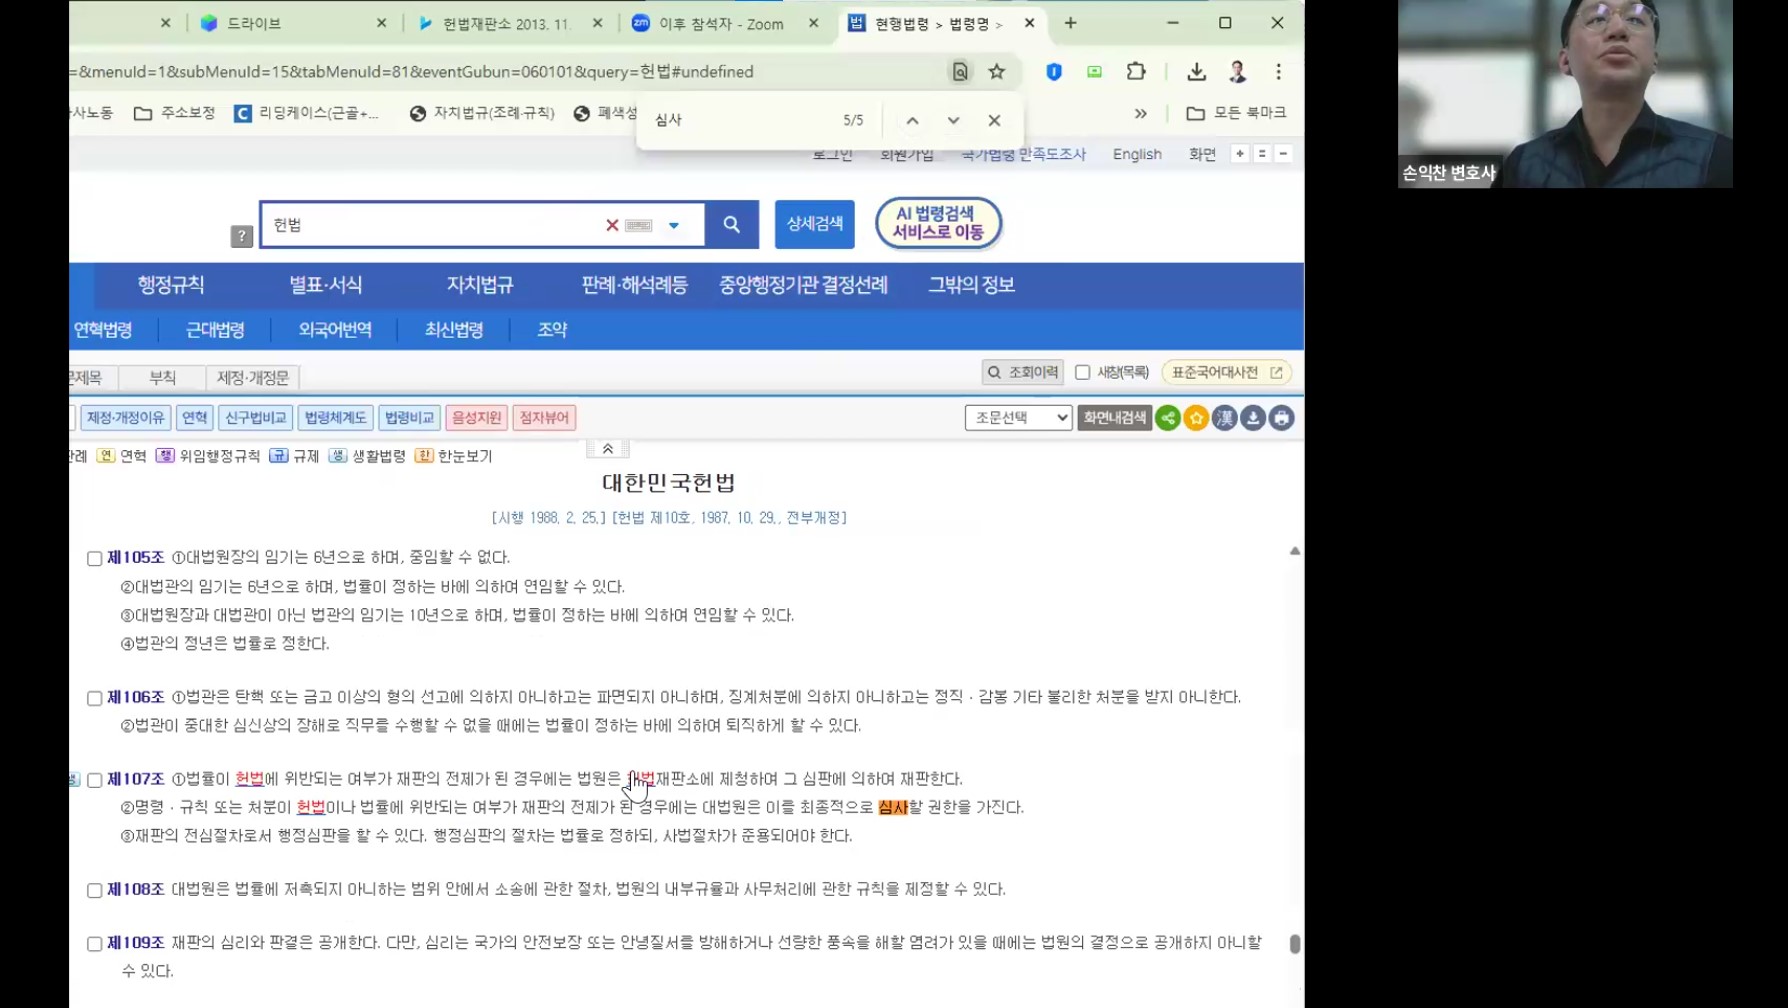1788x1008 pixels.
Task: Click the yellow star favorite icon
Action: tap(1196, 418)
